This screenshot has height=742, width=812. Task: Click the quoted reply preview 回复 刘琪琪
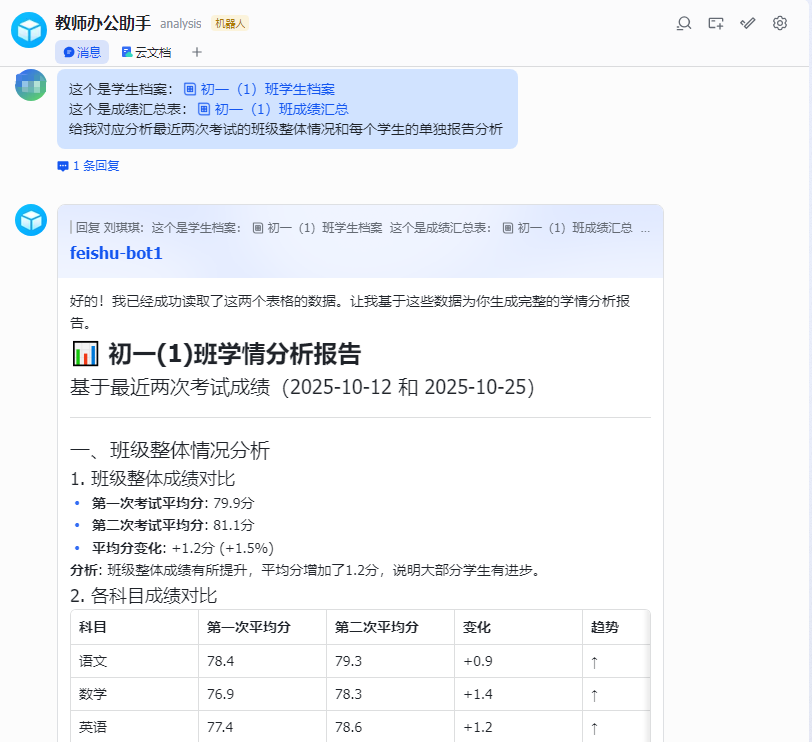[360, 228]
